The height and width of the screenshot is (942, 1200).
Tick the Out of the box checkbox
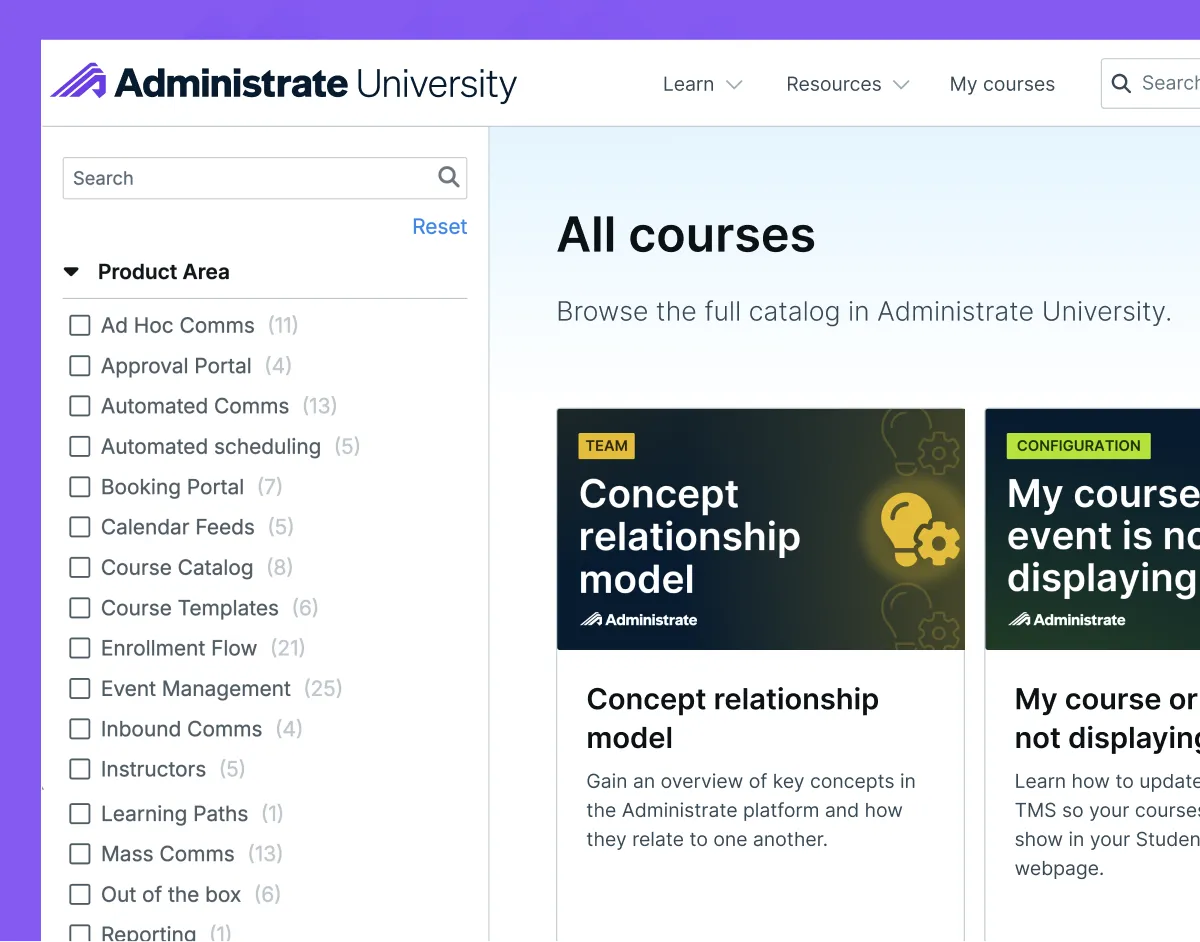tap(80, 894)
